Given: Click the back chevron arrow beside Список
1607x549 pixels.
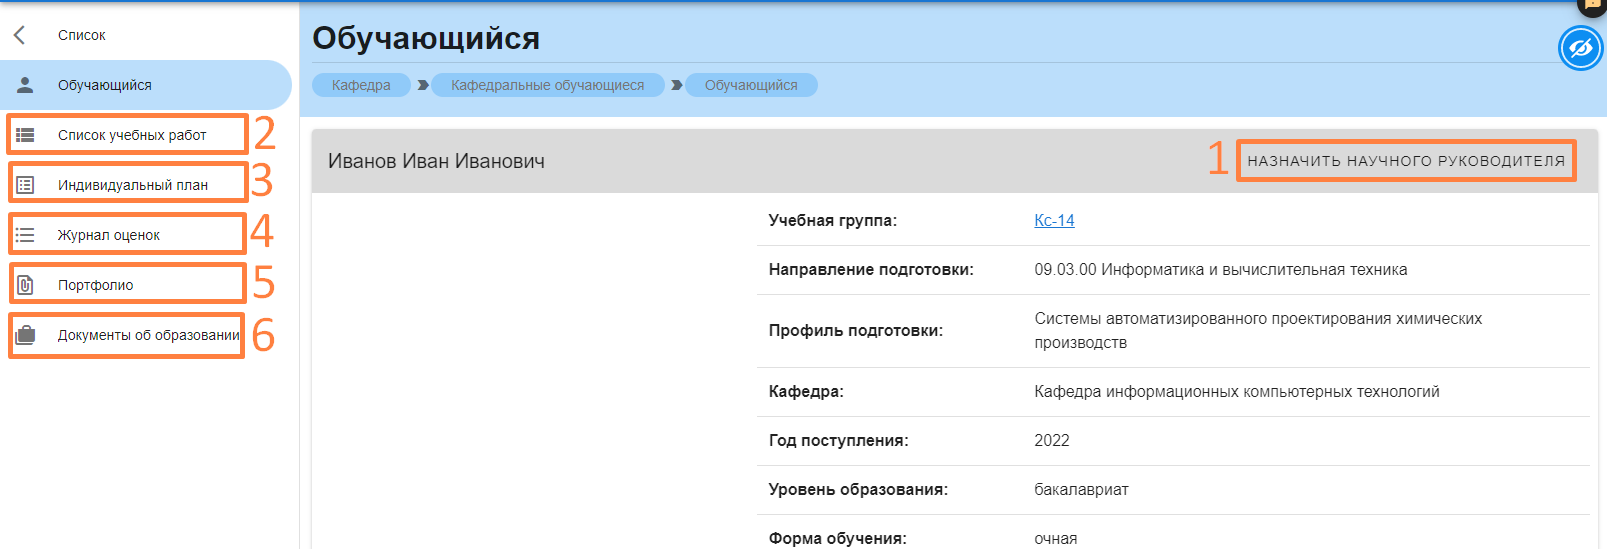Looking at the screenshot, I should (x=19, y=35).
